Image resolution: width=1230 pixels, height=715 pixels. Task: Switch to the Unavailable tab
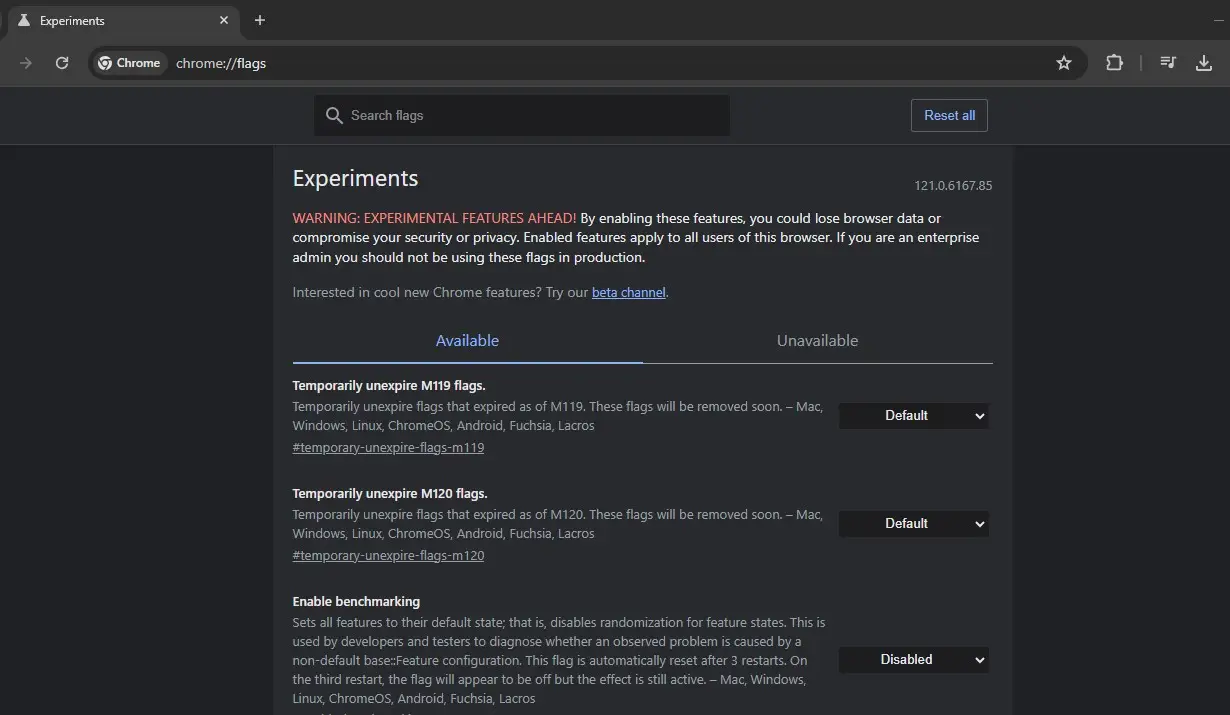(817, 341)
